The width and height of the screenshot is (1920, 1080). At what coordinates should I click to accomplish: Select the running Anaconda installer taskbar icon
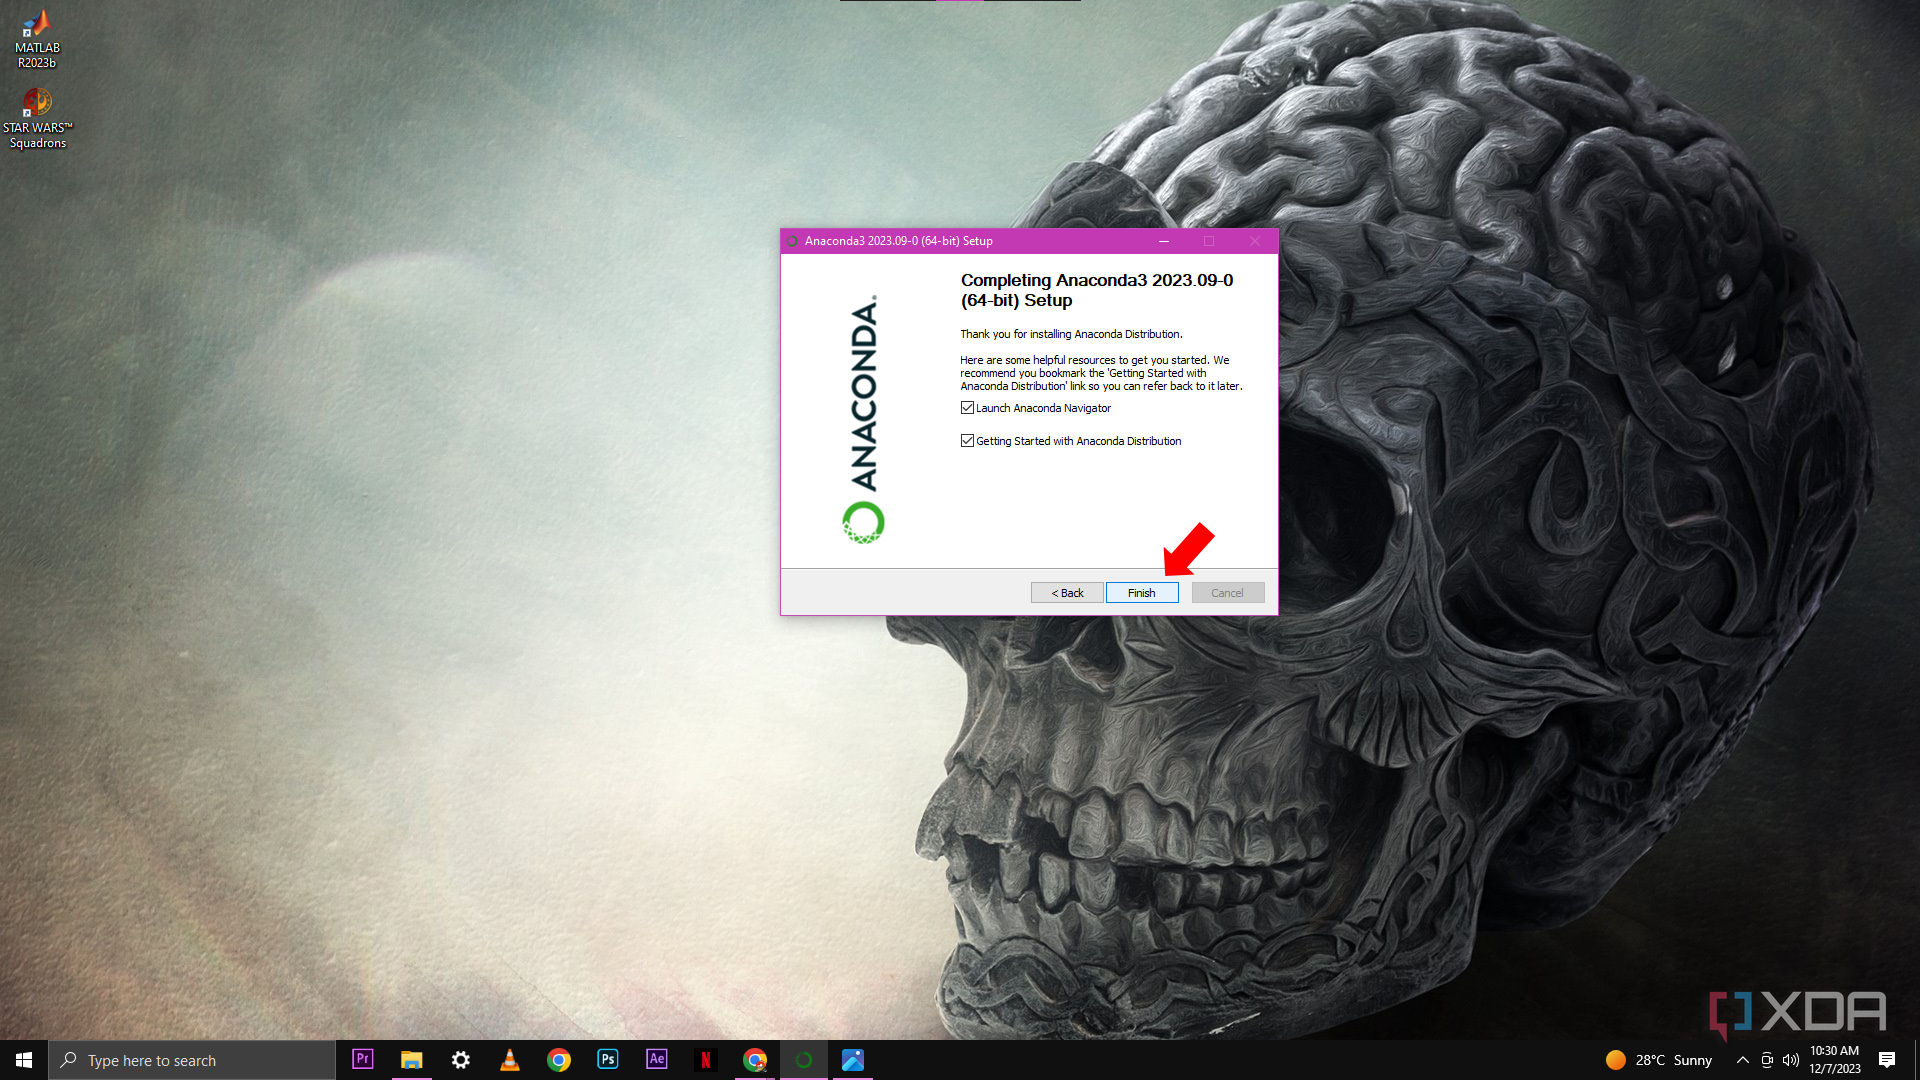pyautogui.click(x=804, y=1059)
